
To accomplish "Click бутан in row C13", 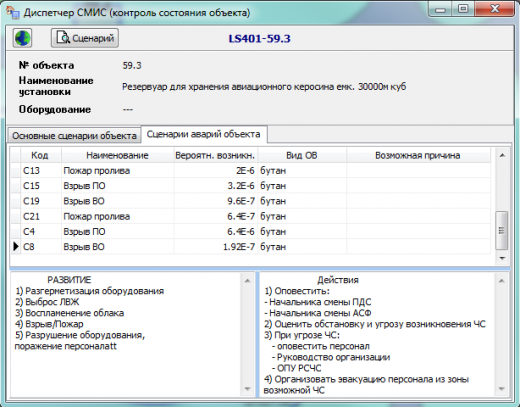I will pos(273,171).
